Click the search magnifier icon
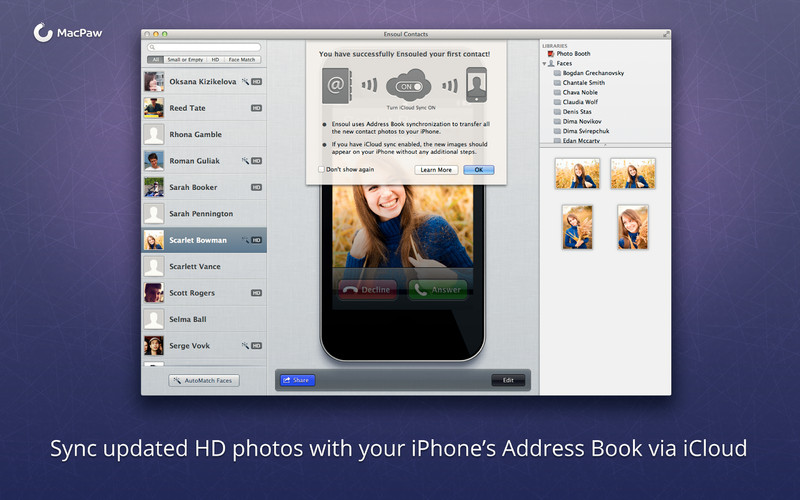The width and height of the screenshot is (800, 500). coord(152,47)
